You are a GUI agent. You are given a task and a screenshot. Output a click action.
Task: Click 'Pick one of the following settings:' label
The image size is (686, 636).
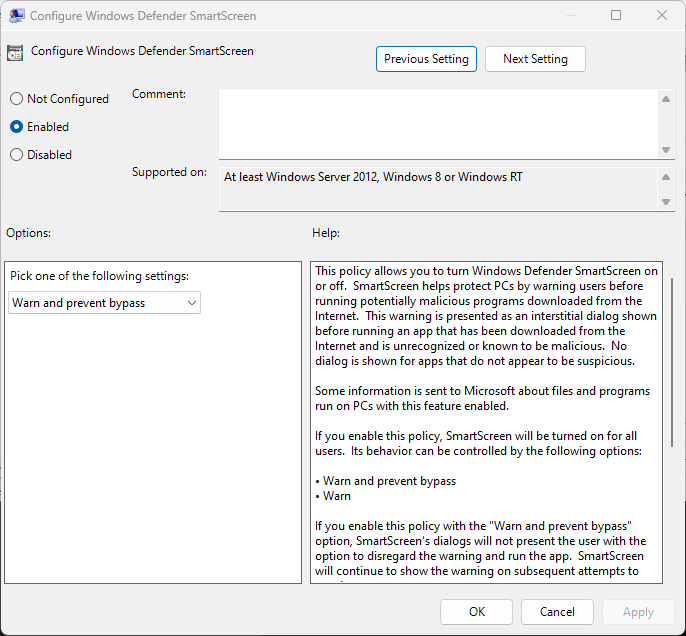pyautogui.click(x=99, y=276)
